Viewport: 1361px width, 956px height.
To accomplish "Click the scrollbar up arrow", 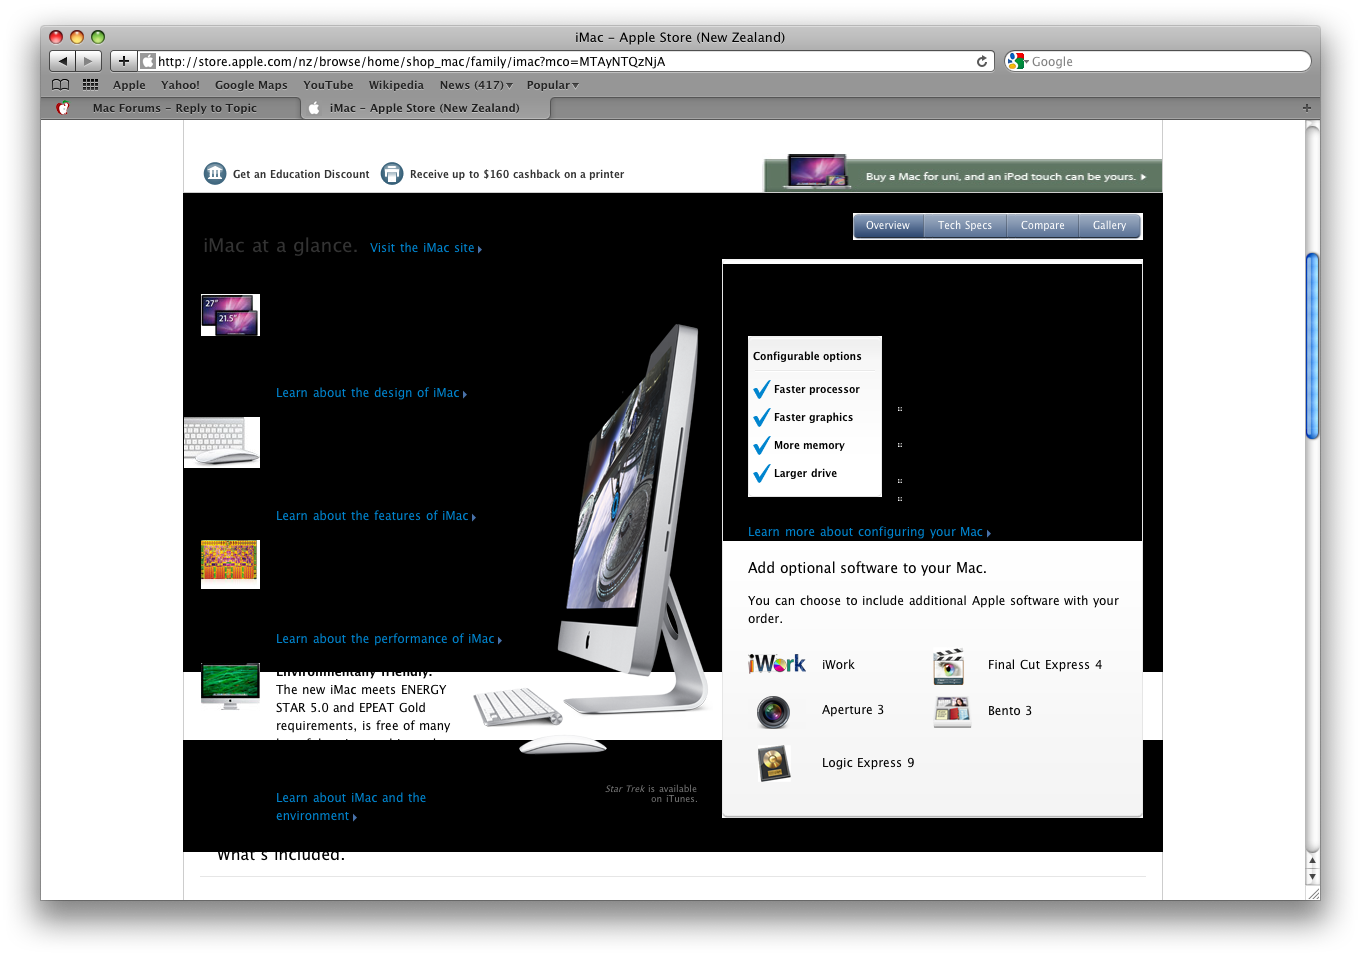I will 1312,860.
